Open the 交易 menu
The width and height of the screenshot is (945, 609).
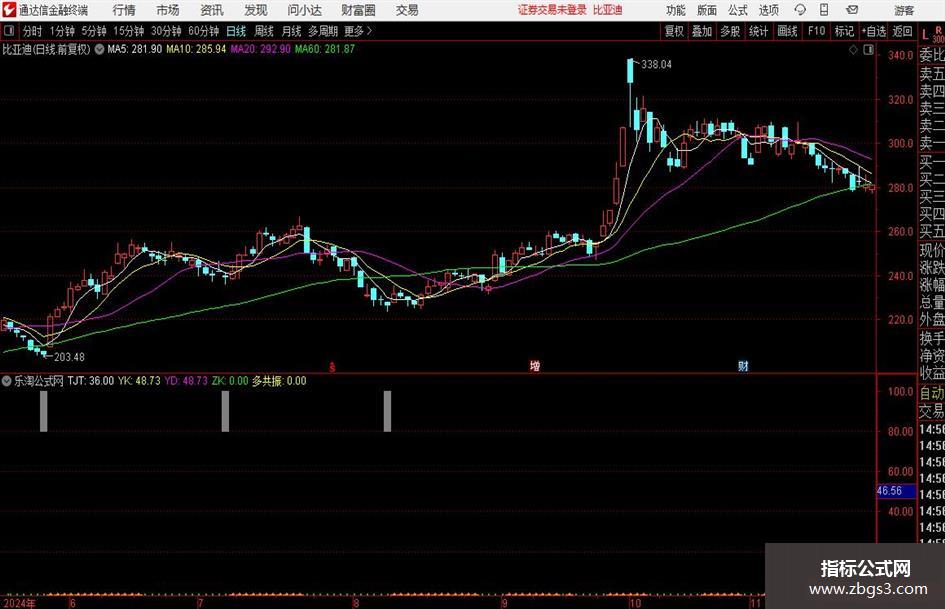tap(407, 10)
